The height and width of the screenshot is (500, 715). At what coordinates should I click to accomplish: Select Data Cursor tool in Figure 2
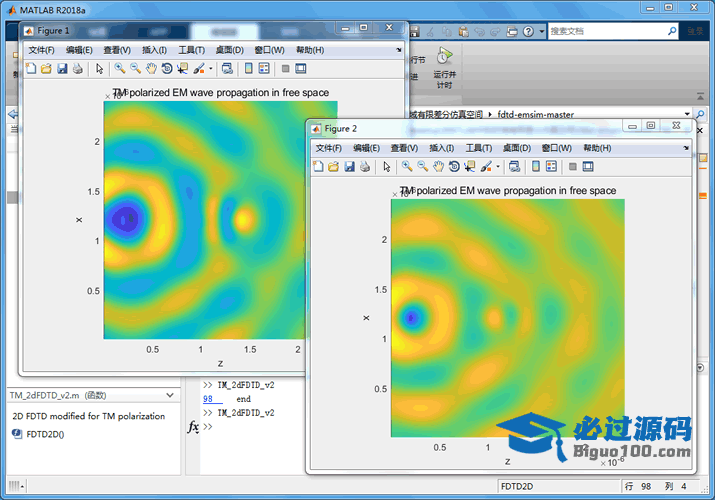(x=470, y=167)
